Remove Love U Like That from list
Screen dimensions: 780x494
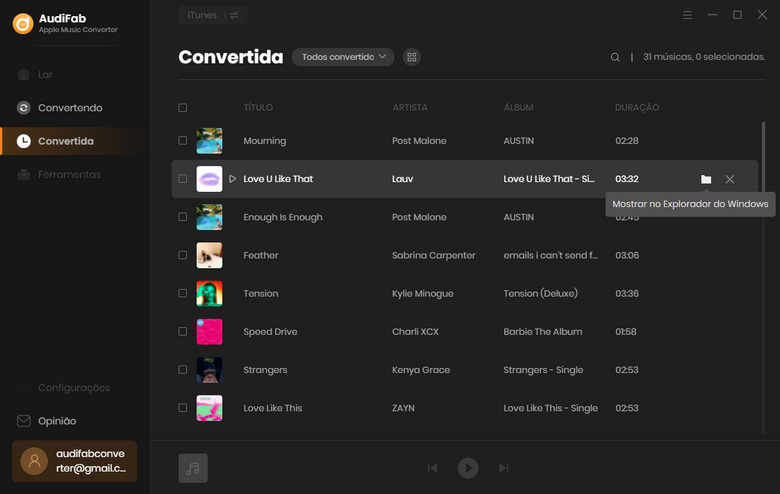click(729, 179)
